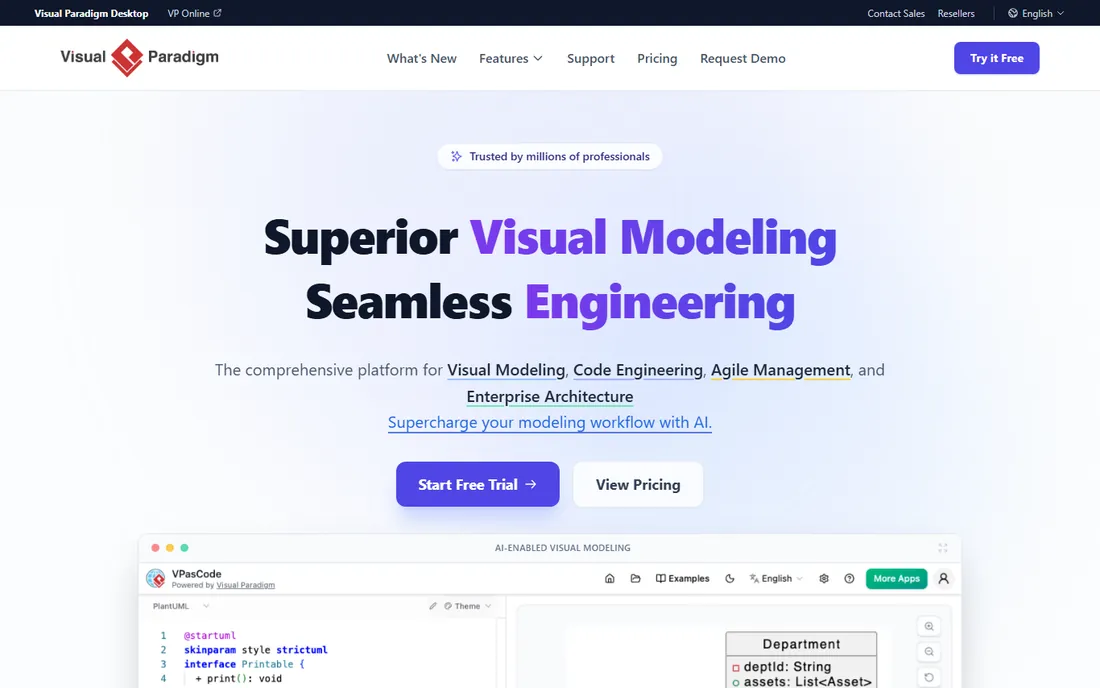Open the What's New menu item
The image size is (1100, 688).
[422, 58]
